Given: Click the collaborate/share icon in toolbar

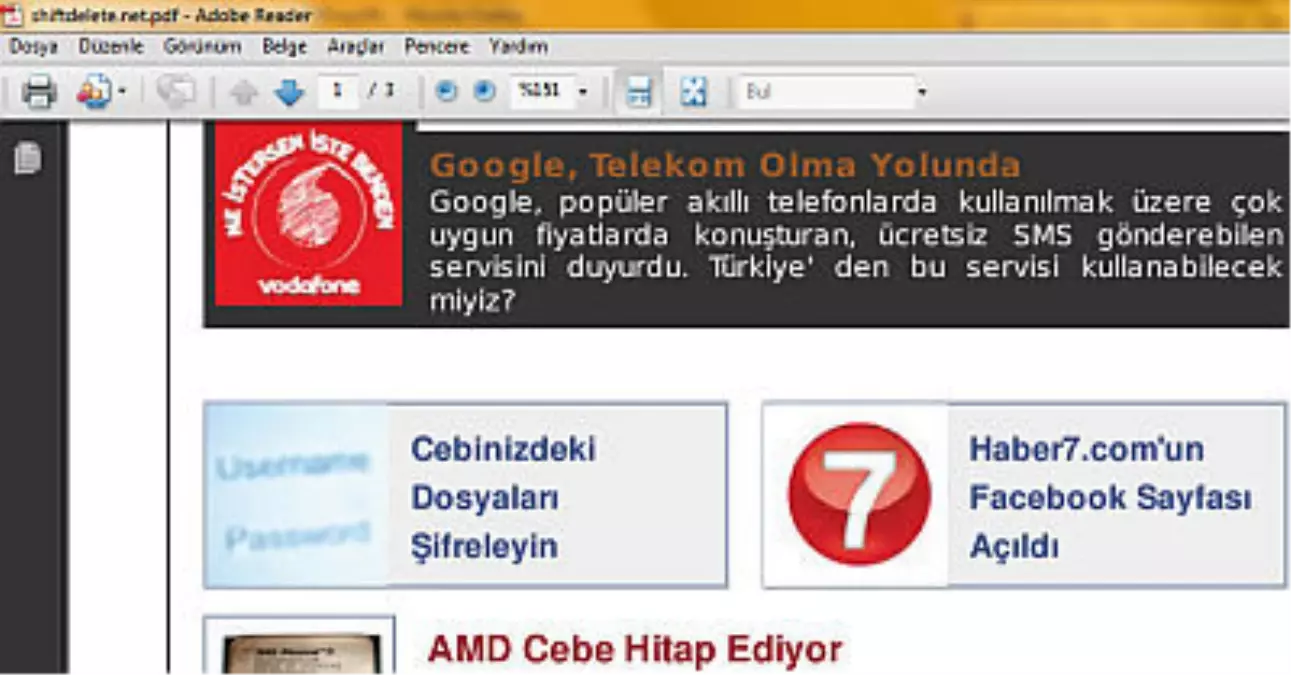Looking at the screenshot, I should pyautogui.click(x=95, y=93).
